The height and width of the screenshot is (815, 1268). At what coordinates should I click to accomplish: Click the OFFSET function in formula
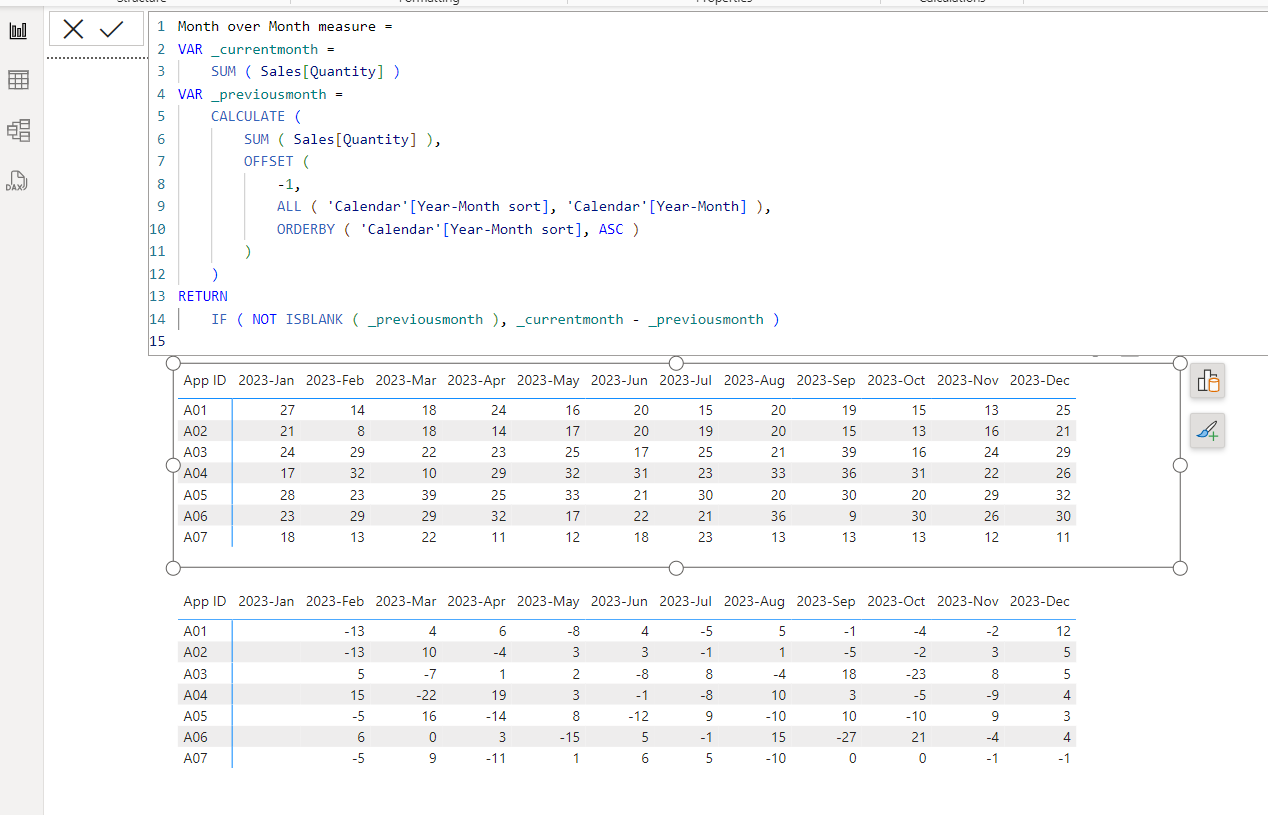point(268,161)
